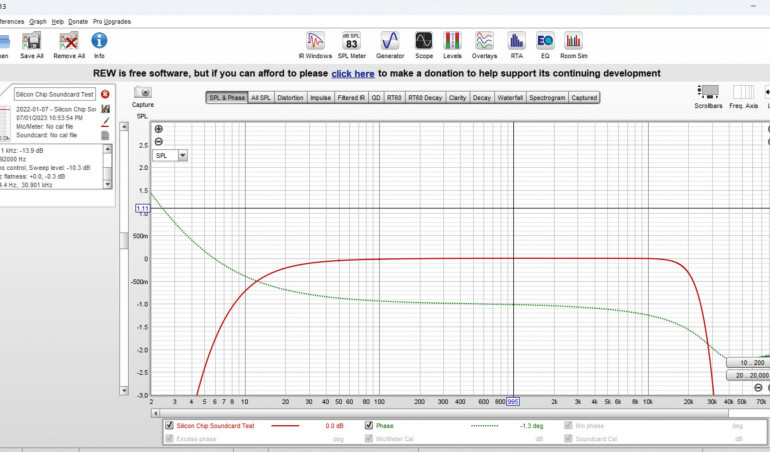Screen dimensions: 770x452
Task: Set frequency range to 20..20,000
Action: 754,374
